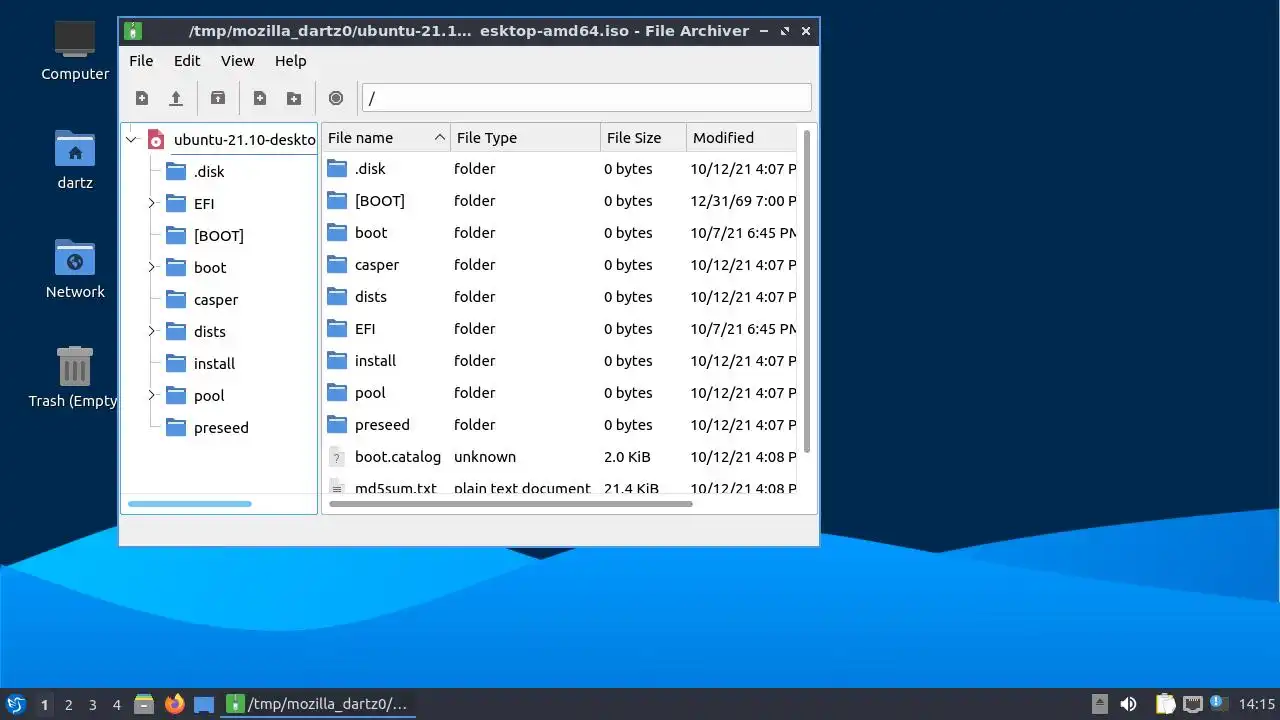The width and height of the screenshot is (1280, 720).
Task: Click the Add folder toolbar icon
Action: click(x=294, y=98)
